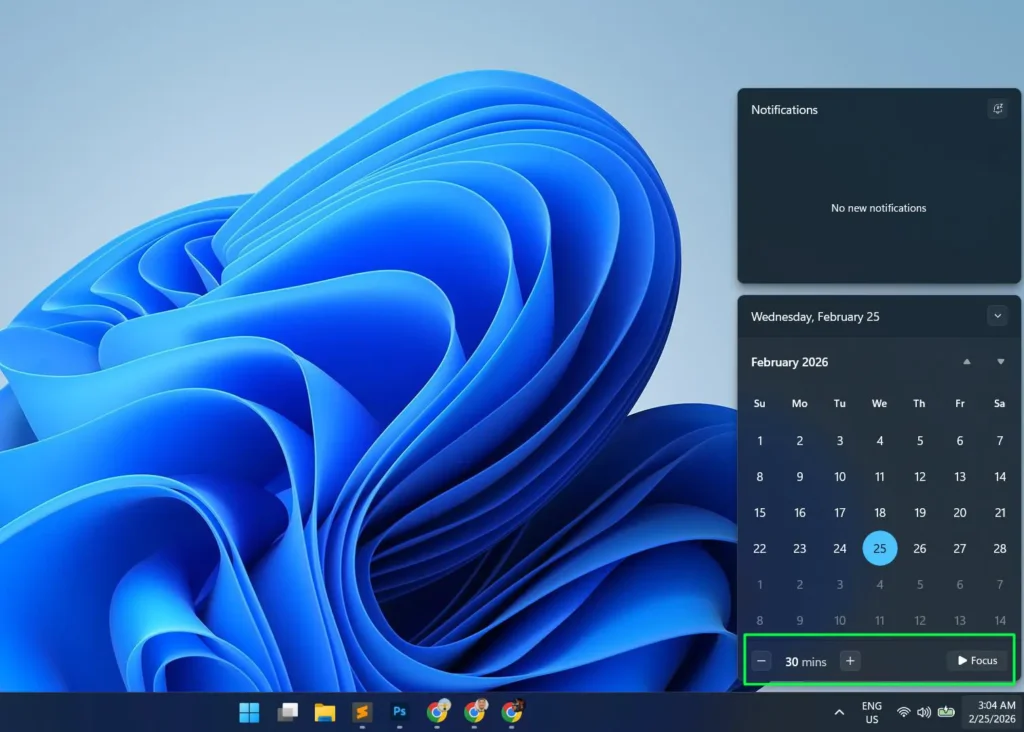Click the volume speaker icon in tray

click(923, 712)
